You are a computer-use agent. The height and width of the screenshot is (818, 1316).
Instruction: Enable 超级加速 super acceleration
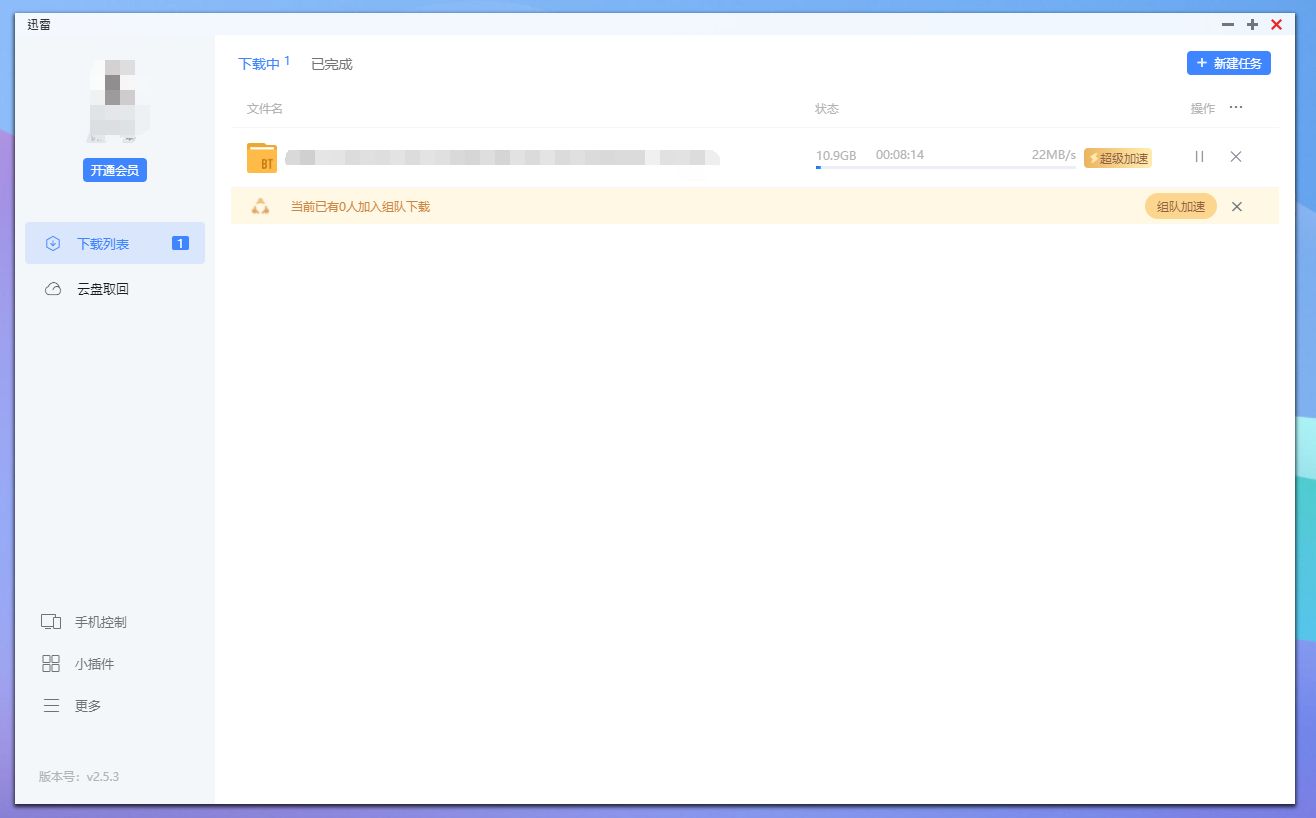click(x=1118, y=158)
